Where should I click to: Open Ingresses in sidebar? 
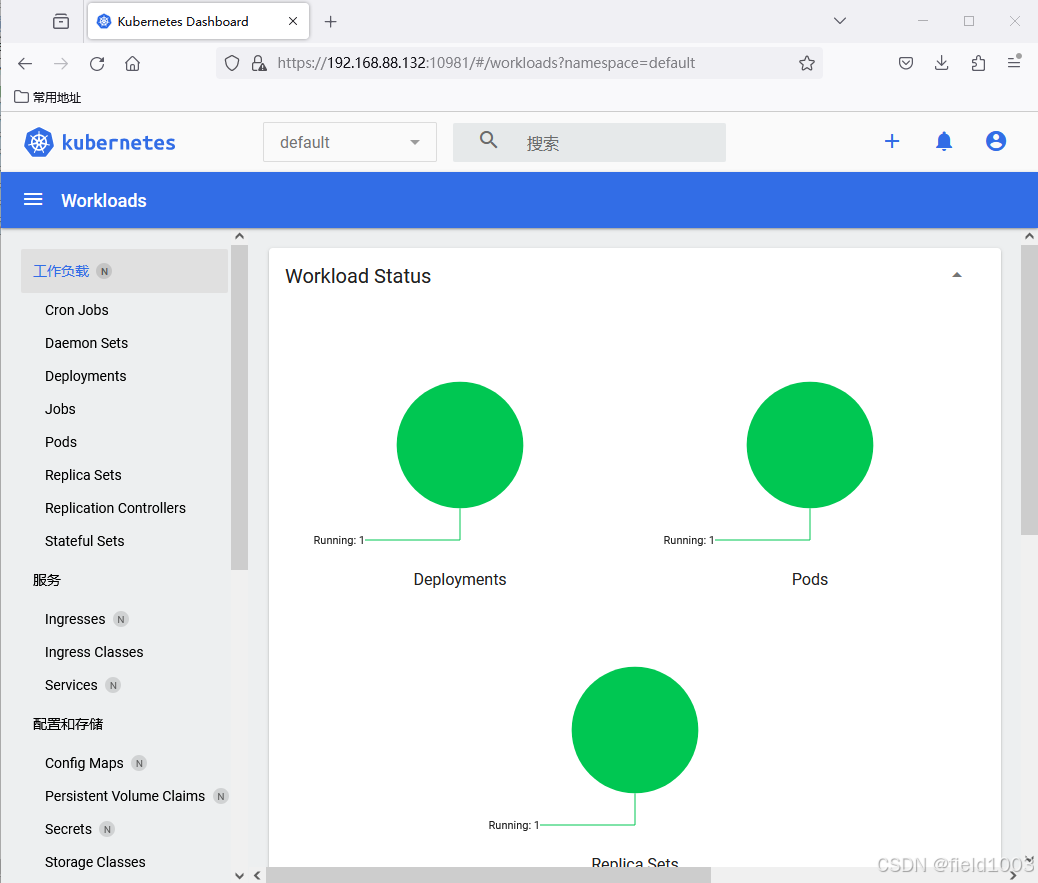point(75,620)
